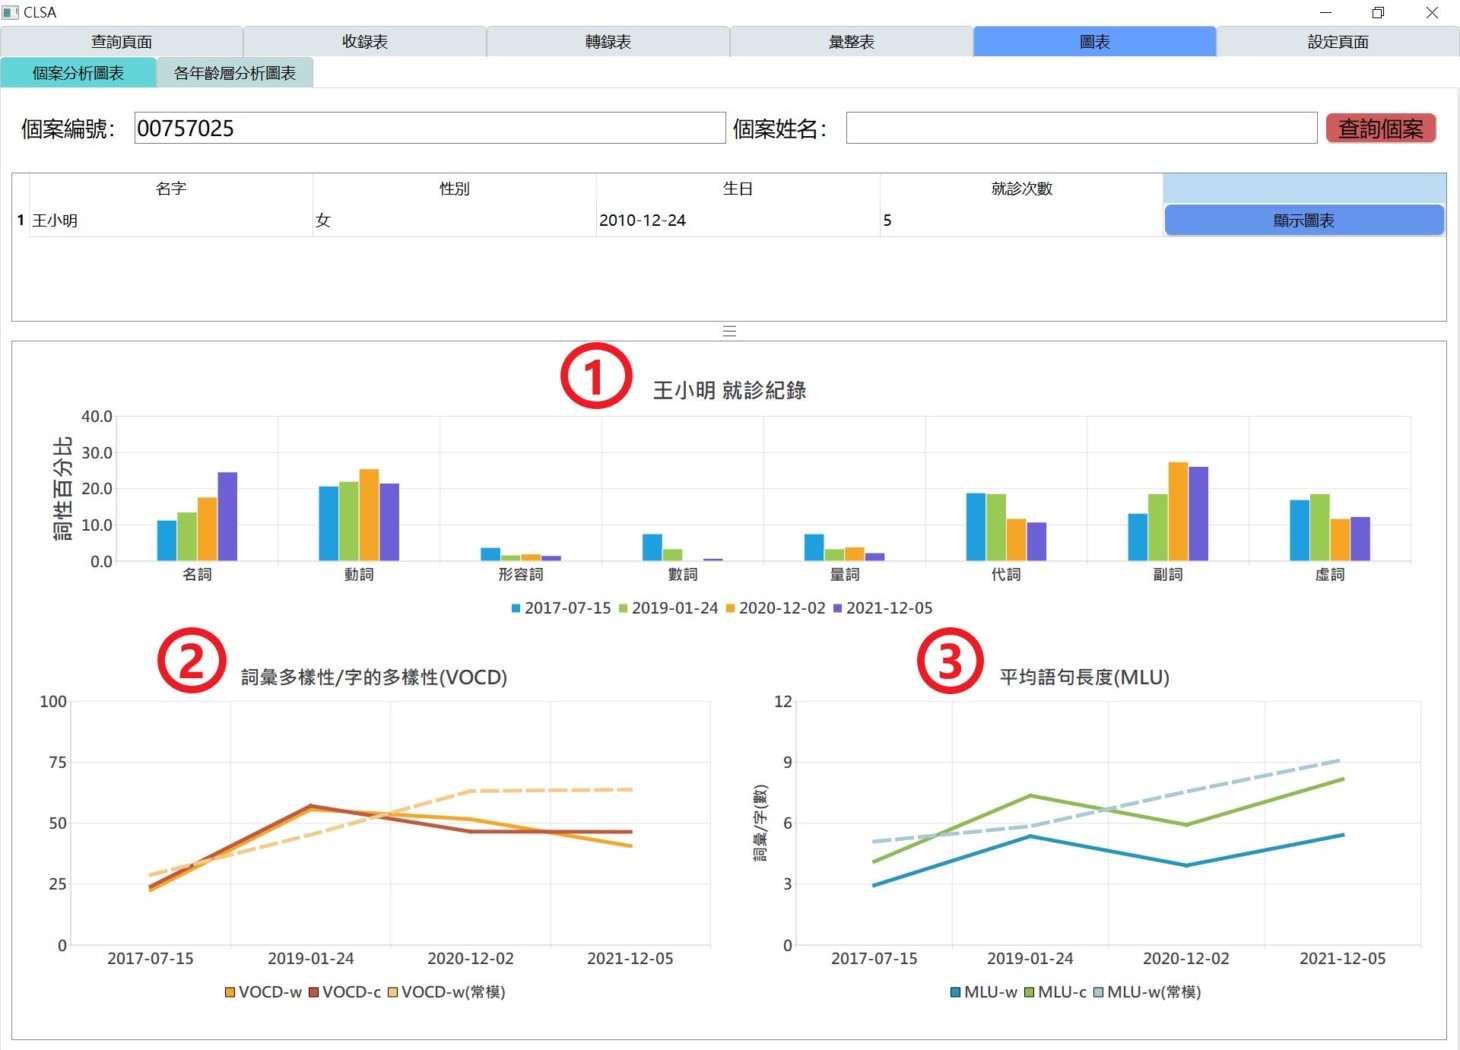Toggle the MLU-c legend marker

tap(1029, 992)
